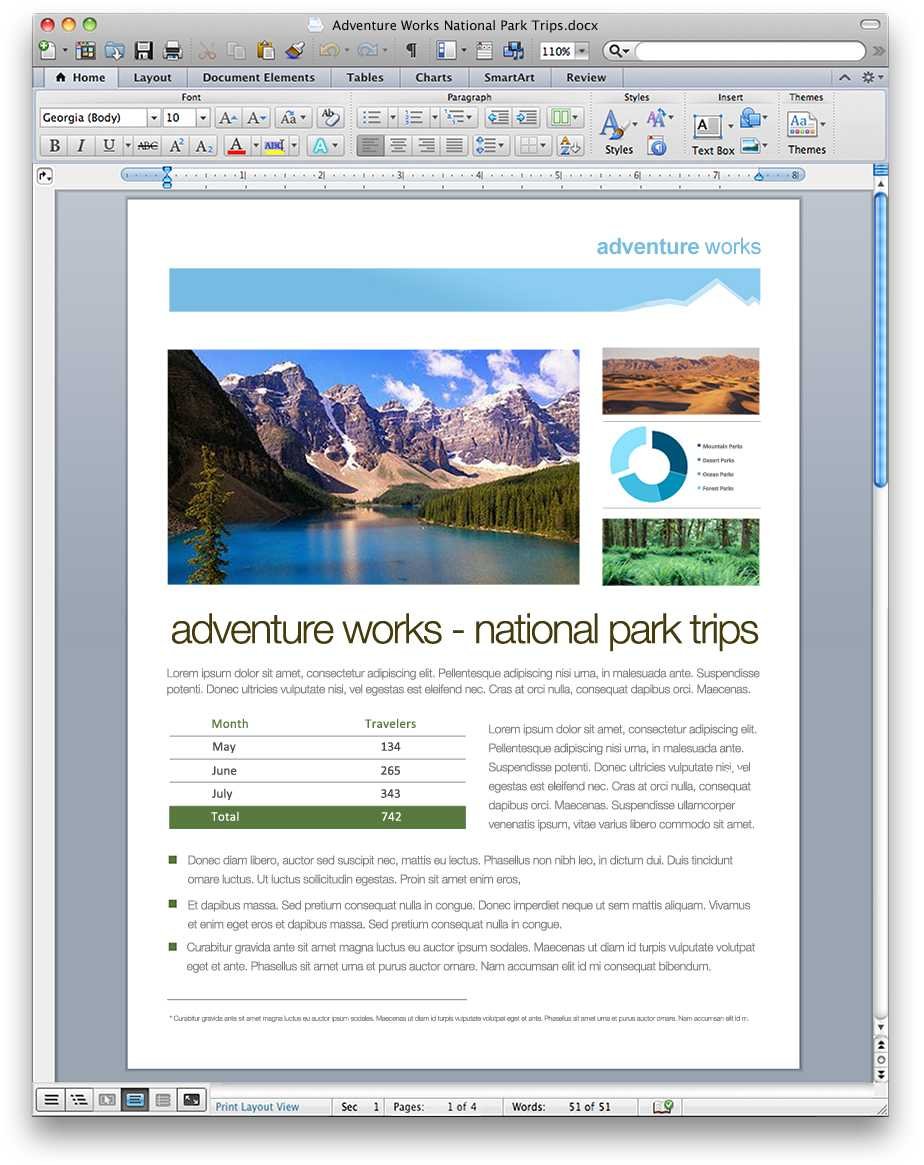Click in the toolbar search field

click(x=750, y=51)
